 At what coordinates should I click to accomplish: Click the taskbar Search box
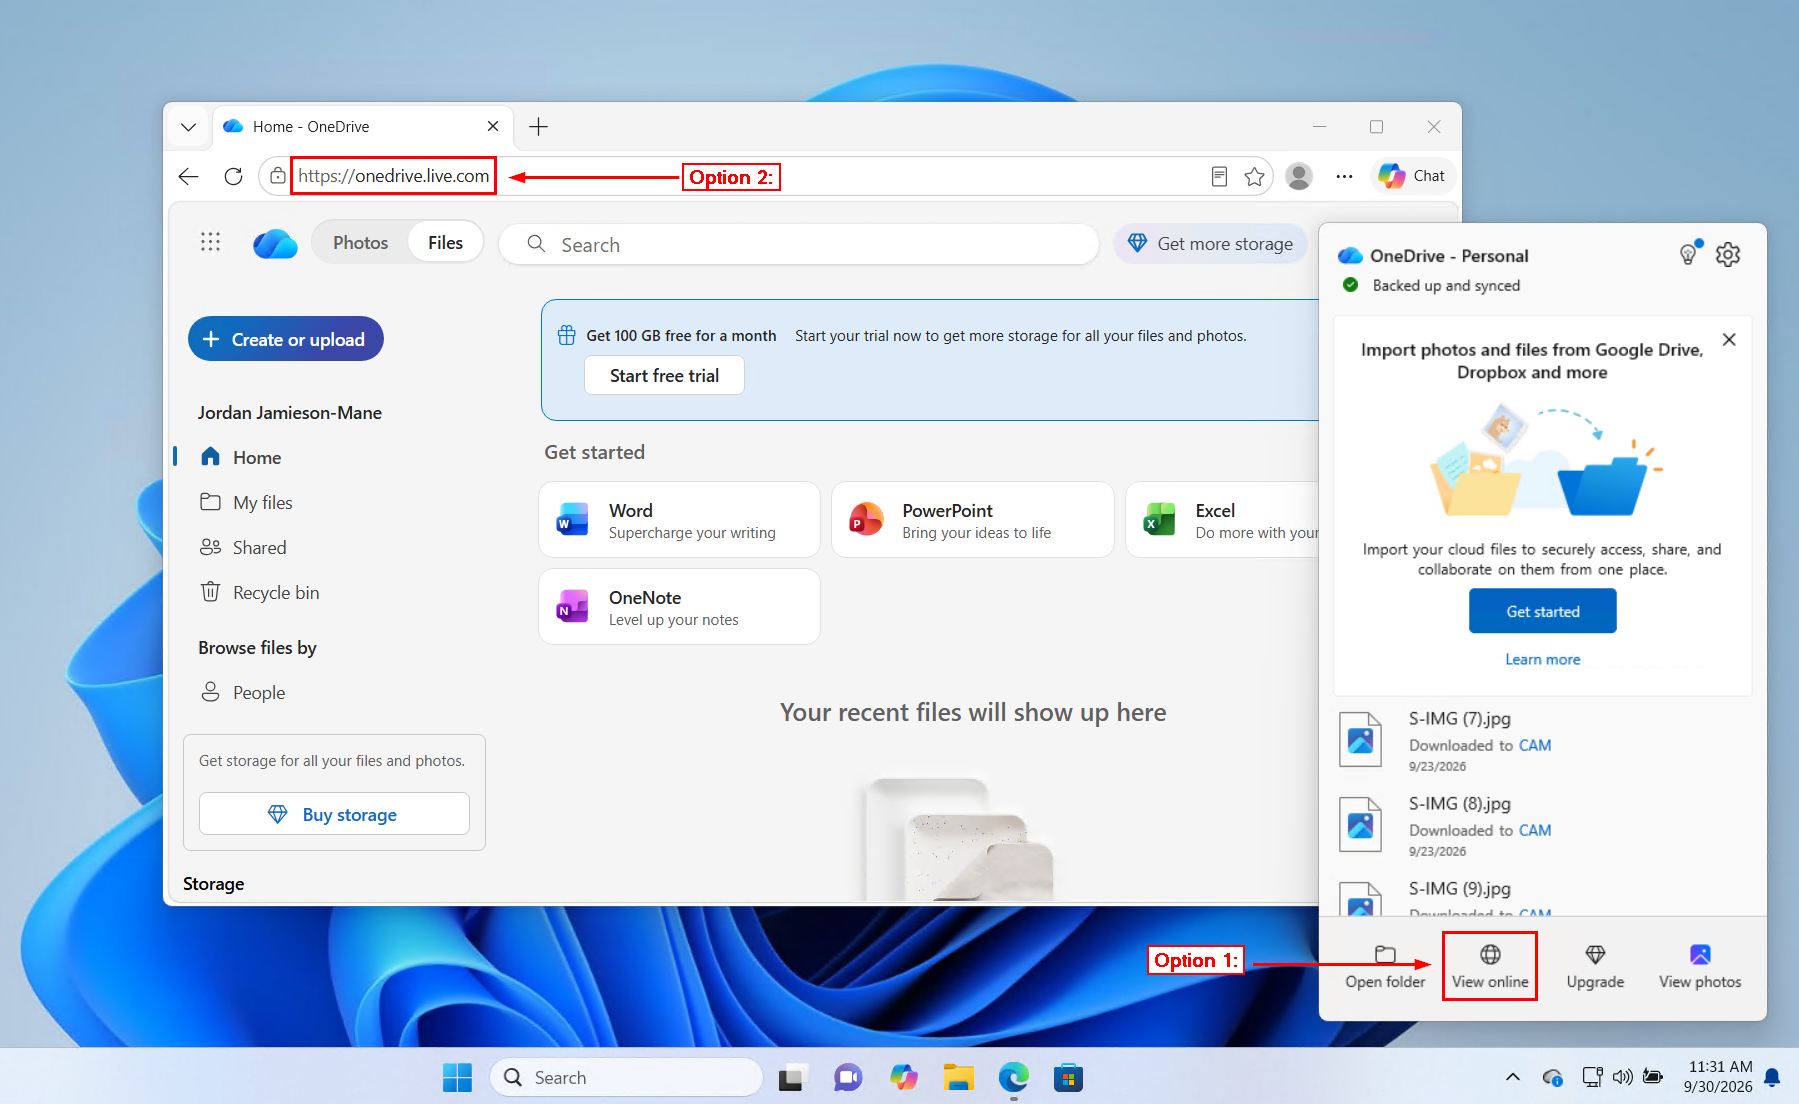[x=627, y=1077]
